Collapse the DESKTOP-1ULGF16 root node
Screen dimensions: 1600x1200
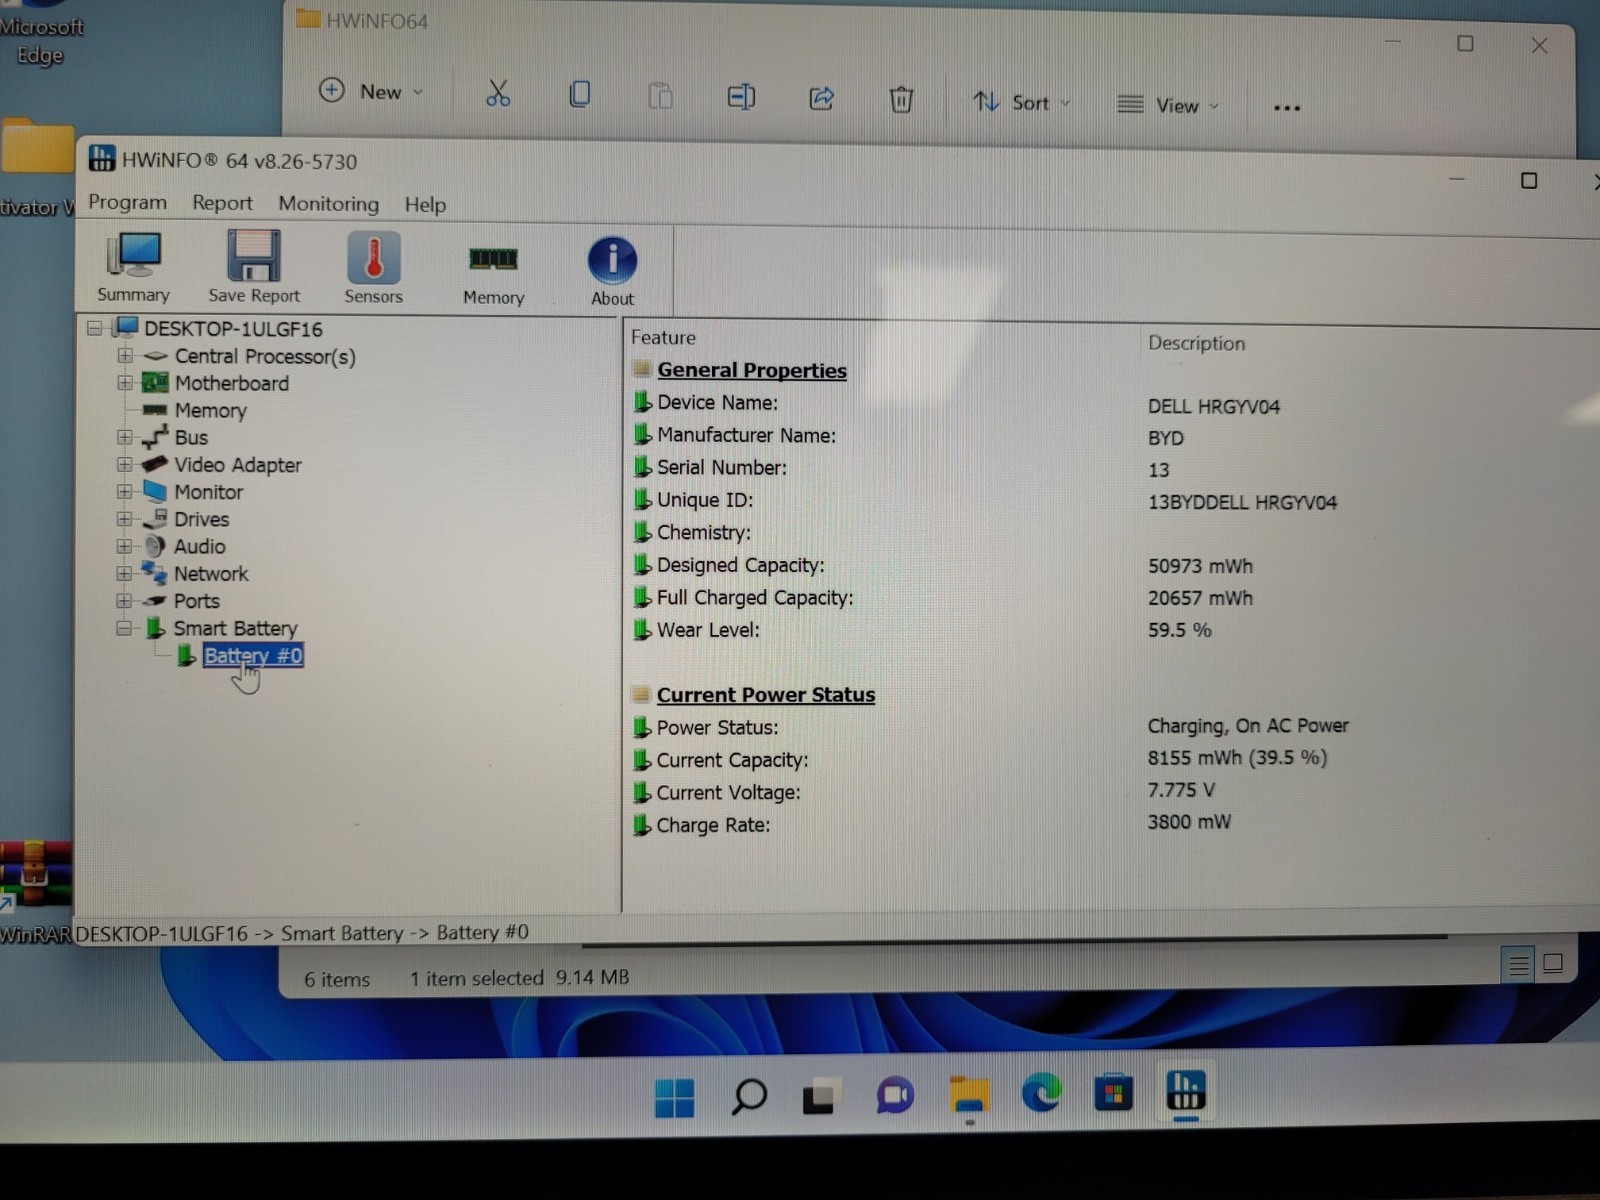(x=95, y=328)
